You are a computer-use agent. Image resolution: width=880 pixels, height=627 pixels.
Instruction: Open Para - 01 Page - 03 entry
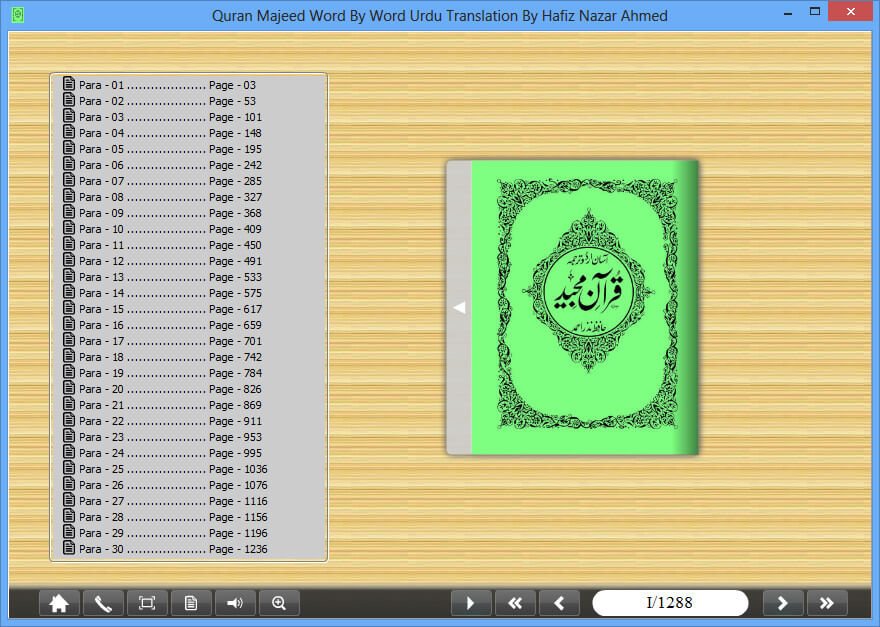pyautogui.click(x=159, y=85)
